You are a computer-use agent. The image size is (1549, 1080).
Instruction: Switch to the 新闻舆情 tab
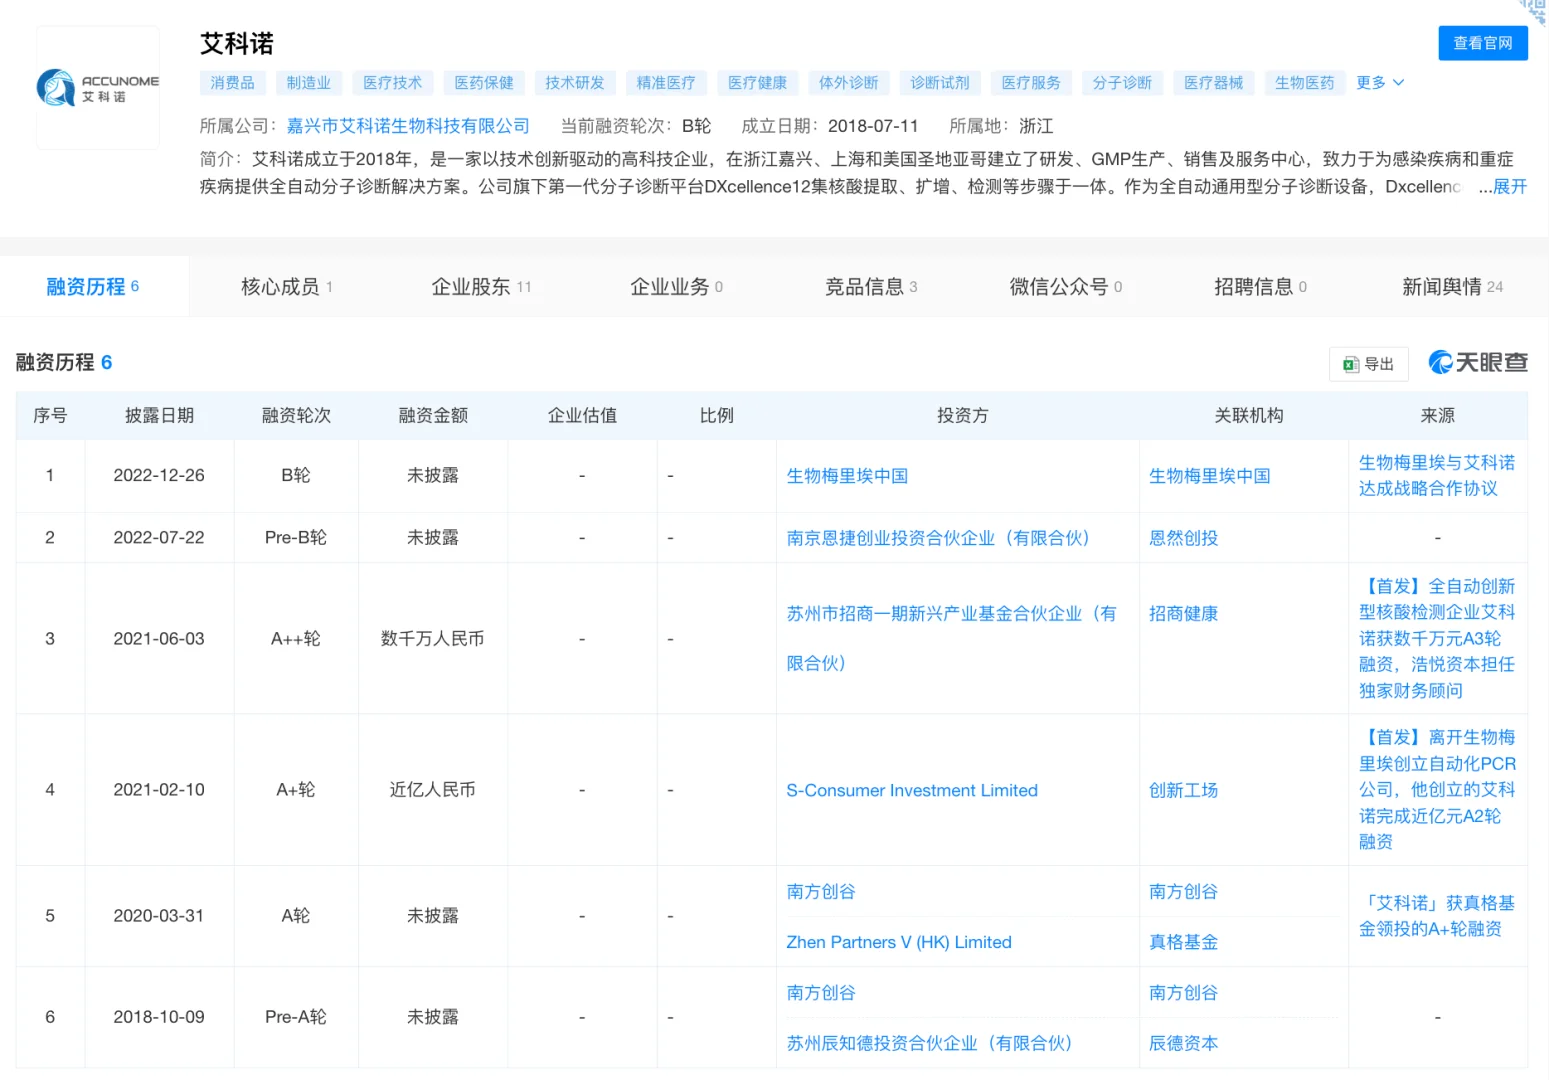(x=1452, y=287)
